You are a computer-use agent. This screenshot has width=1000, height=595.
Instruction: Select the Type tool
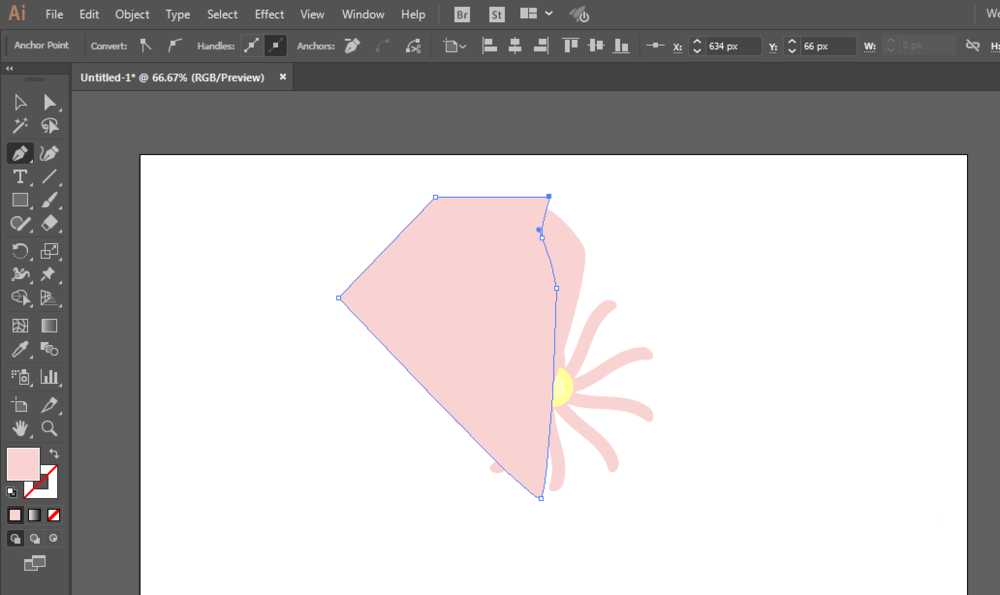(x=19, y=177)
